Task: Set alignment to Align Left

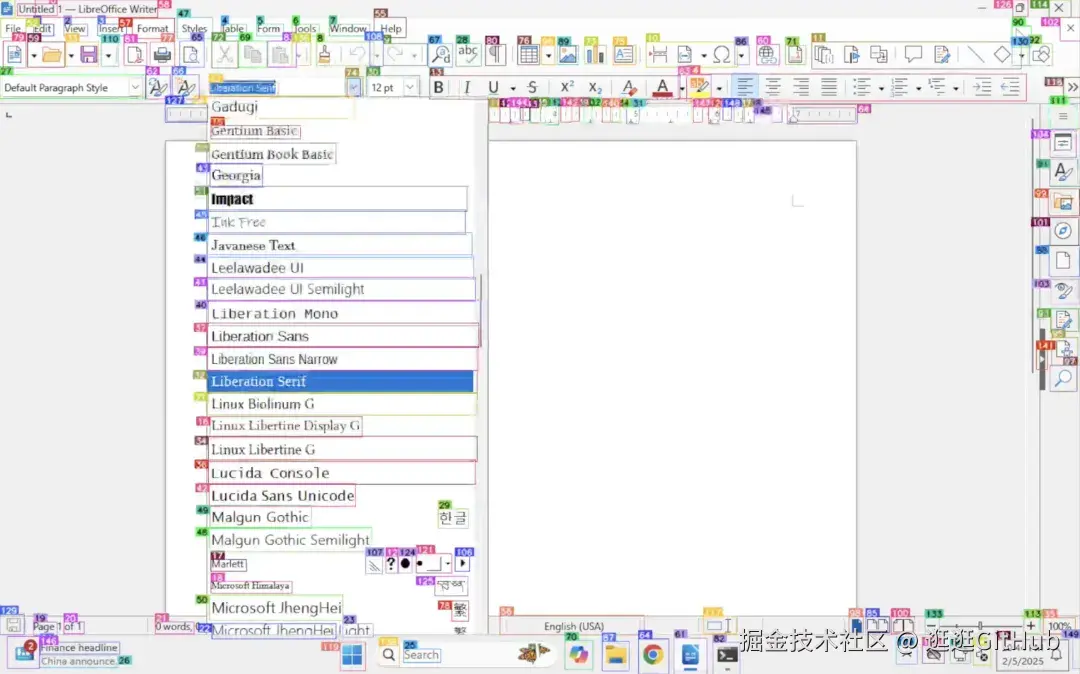Action: tap(745, 87)
